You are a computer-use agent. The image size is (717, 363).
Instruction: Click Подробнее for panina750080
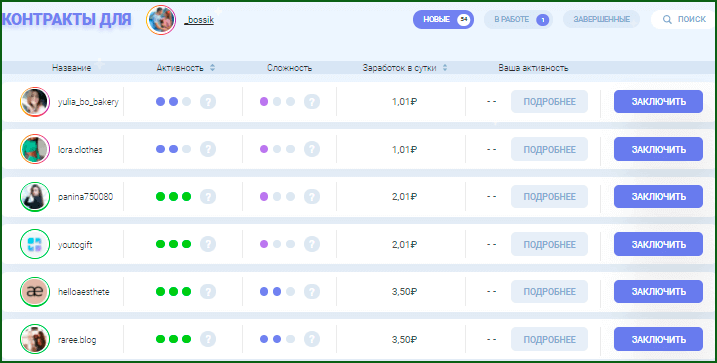[549, 197]
